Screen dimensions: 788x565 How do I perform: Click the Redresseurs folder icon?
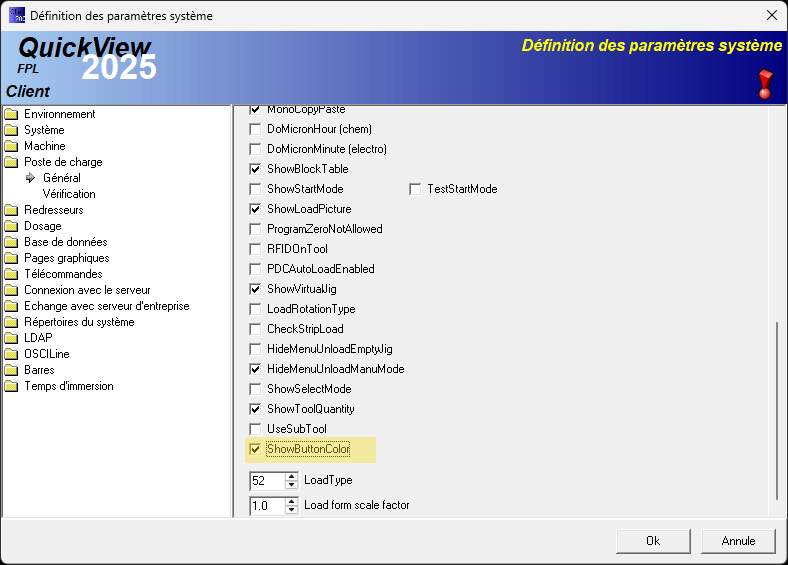pos(11,210)
